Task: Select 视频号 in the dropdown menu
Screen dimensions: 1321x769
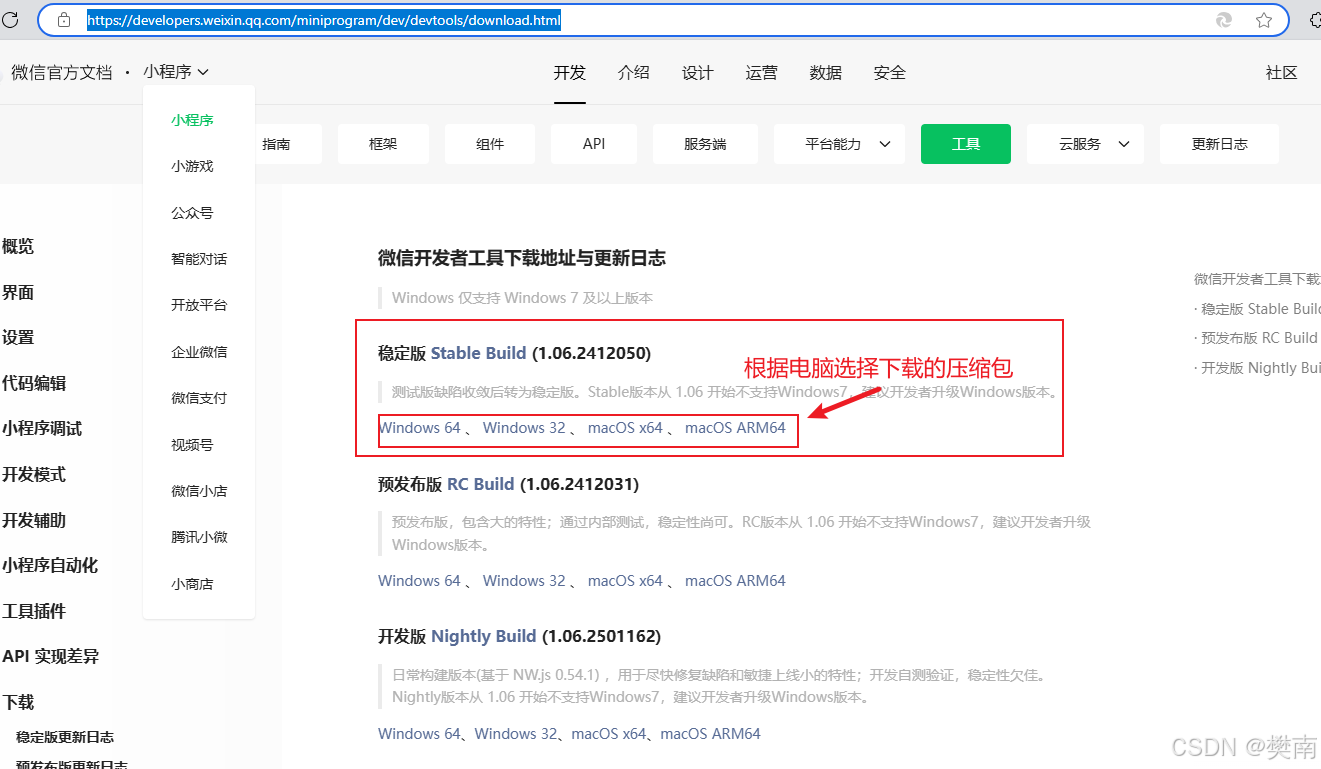Action: (x=193, y=445)
